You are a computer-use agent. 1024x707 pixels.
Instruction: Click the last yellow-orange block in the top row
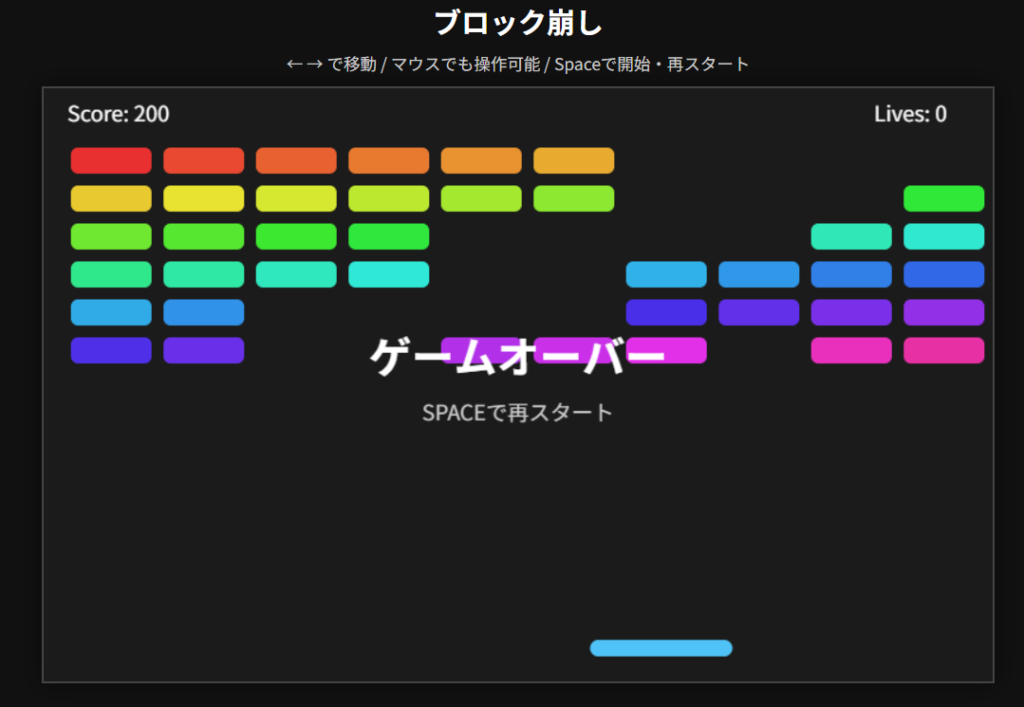(573, 160)
